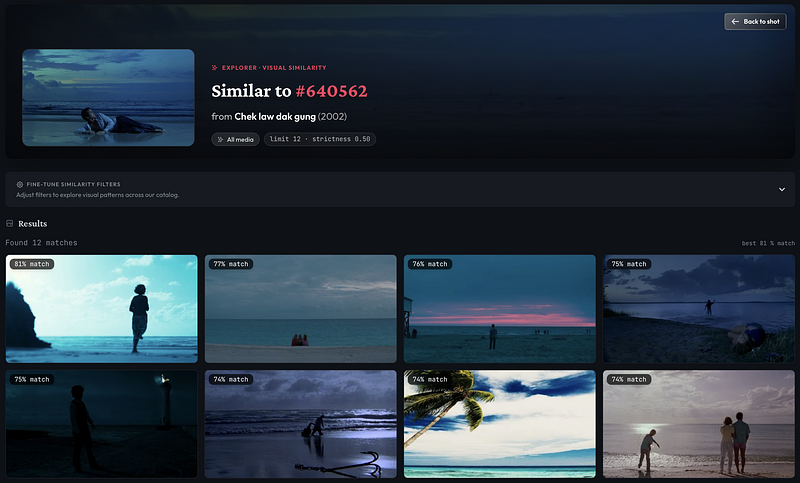The image size is (800, 483).
Task: Open the 74% match anchor on shore thumbnail
Action: [x=301, y=424]
